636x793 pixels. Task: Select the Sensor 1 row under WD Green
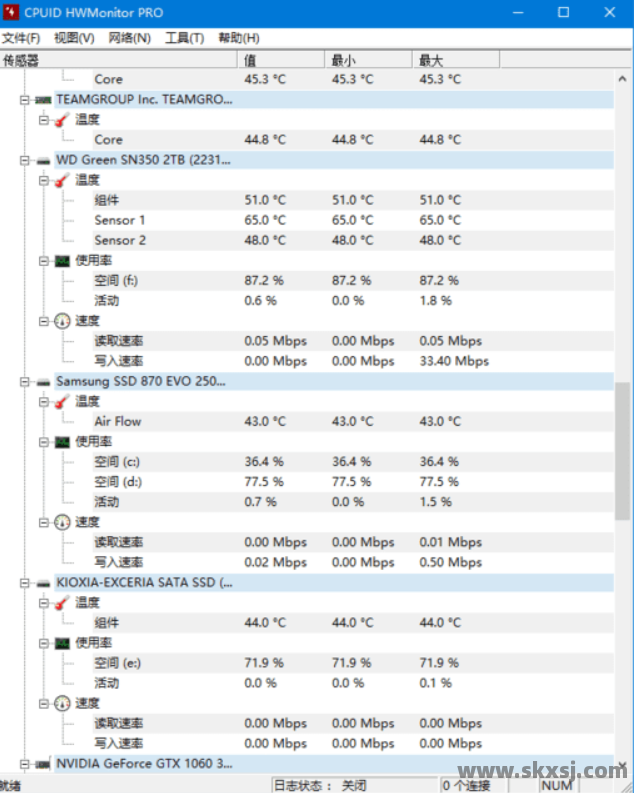(x=120, y=220)
